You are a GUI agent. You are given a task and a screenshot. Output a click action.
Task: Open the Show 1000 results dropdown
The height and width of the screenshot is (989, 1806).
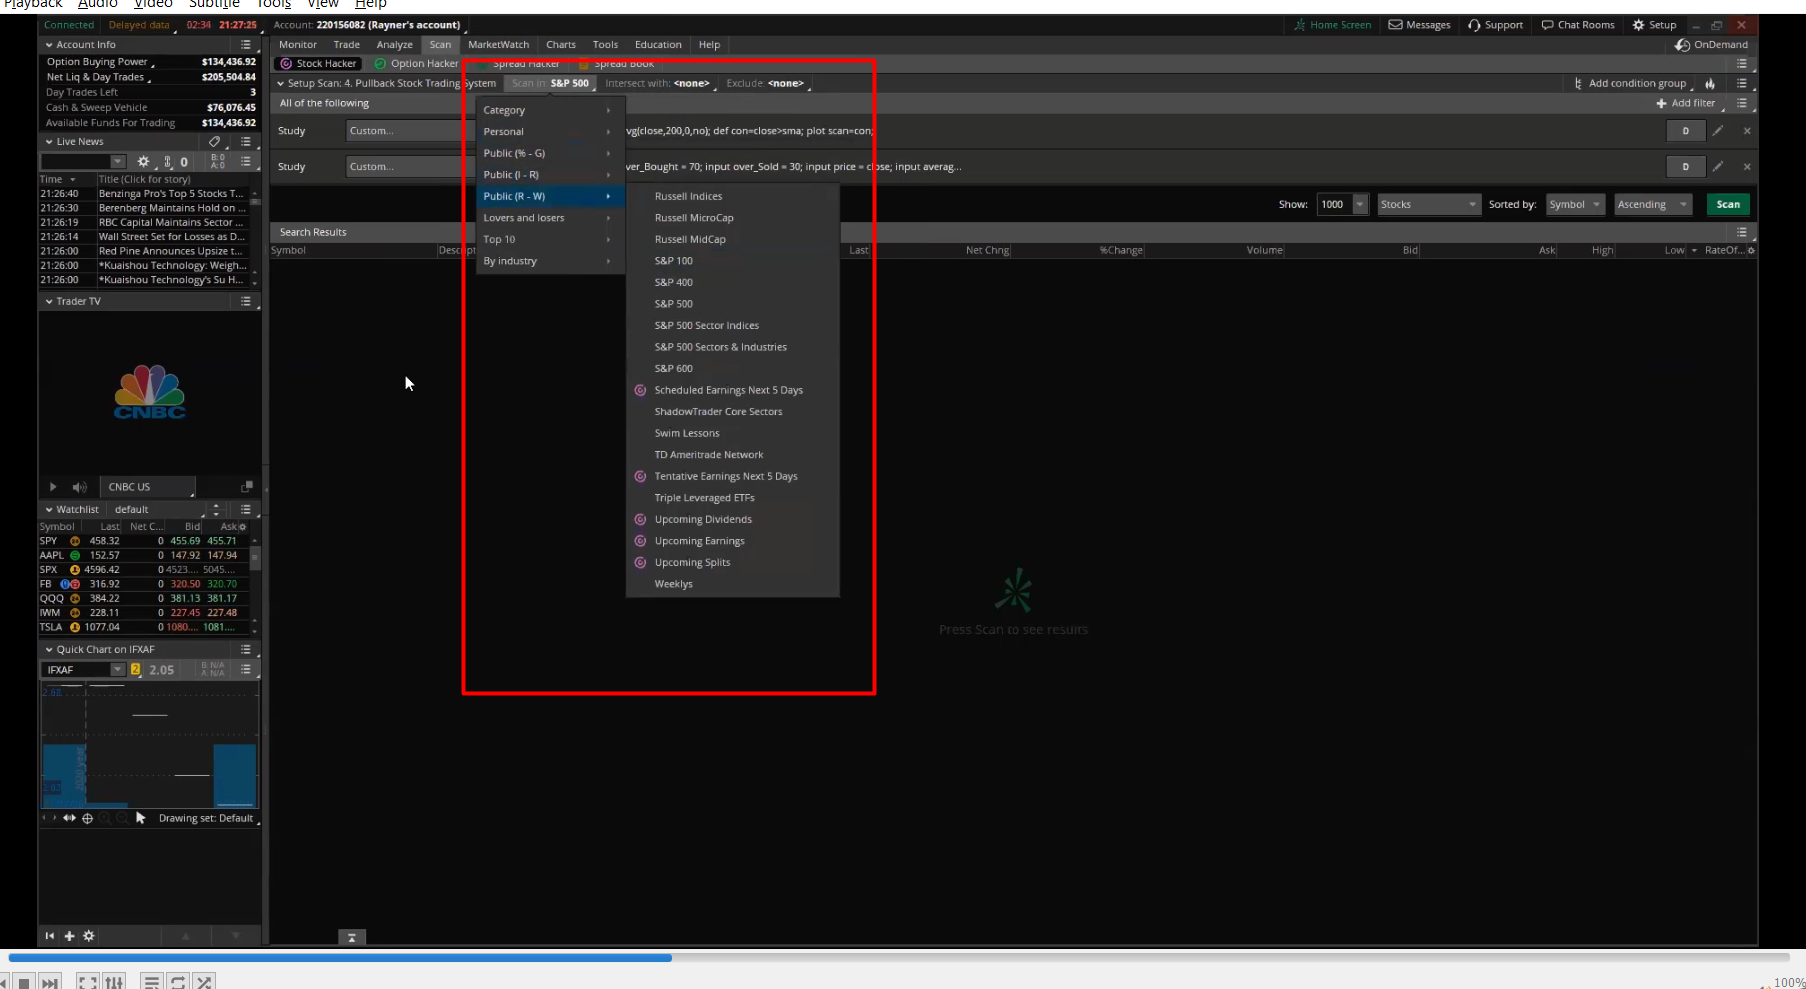(1359, 204)
